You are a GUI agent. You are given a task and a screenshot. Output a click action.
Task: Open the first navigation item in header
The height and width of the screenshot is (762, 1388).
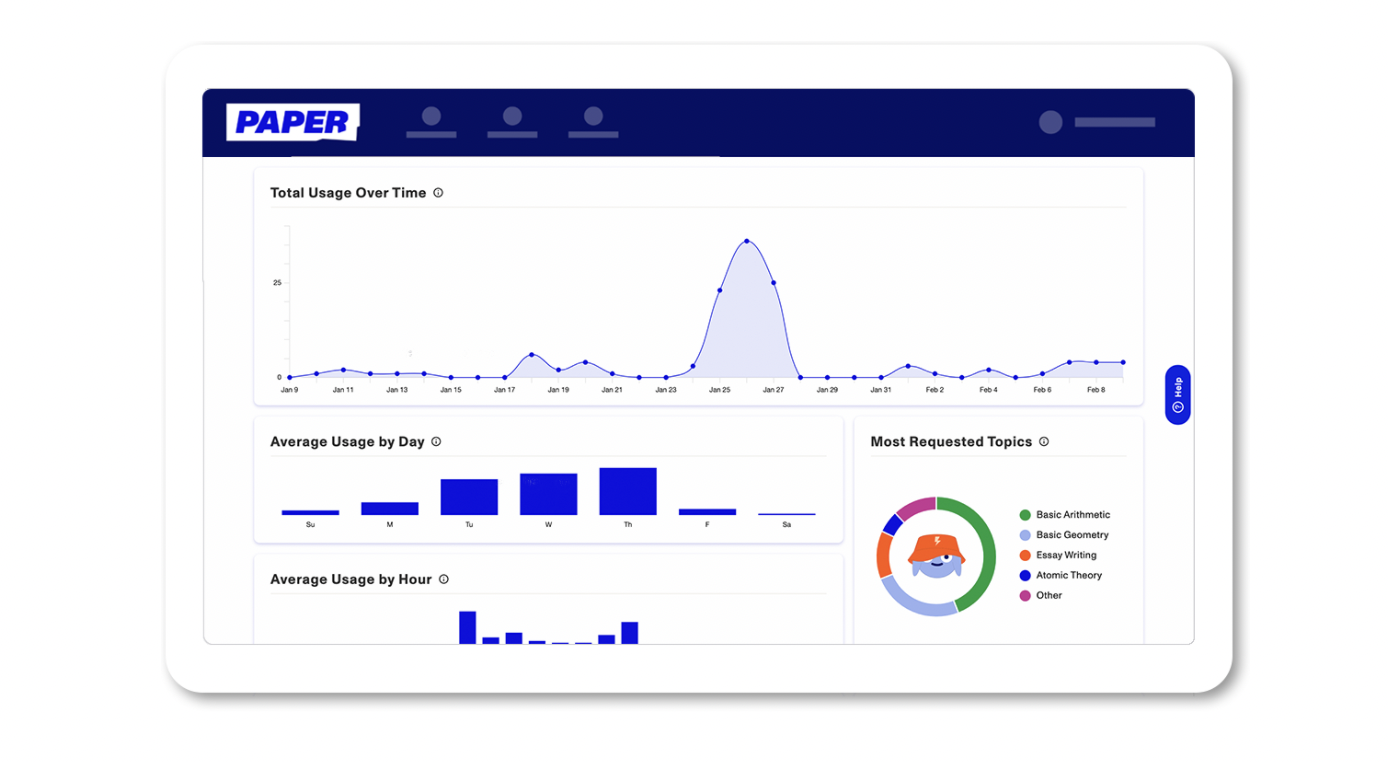click(431, 122)
